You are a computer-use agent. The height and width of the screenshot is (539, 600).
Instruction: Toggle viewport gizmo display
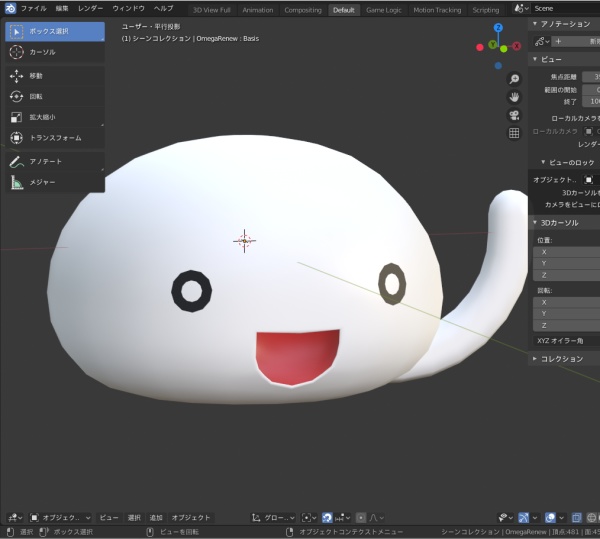click(523, 518)
